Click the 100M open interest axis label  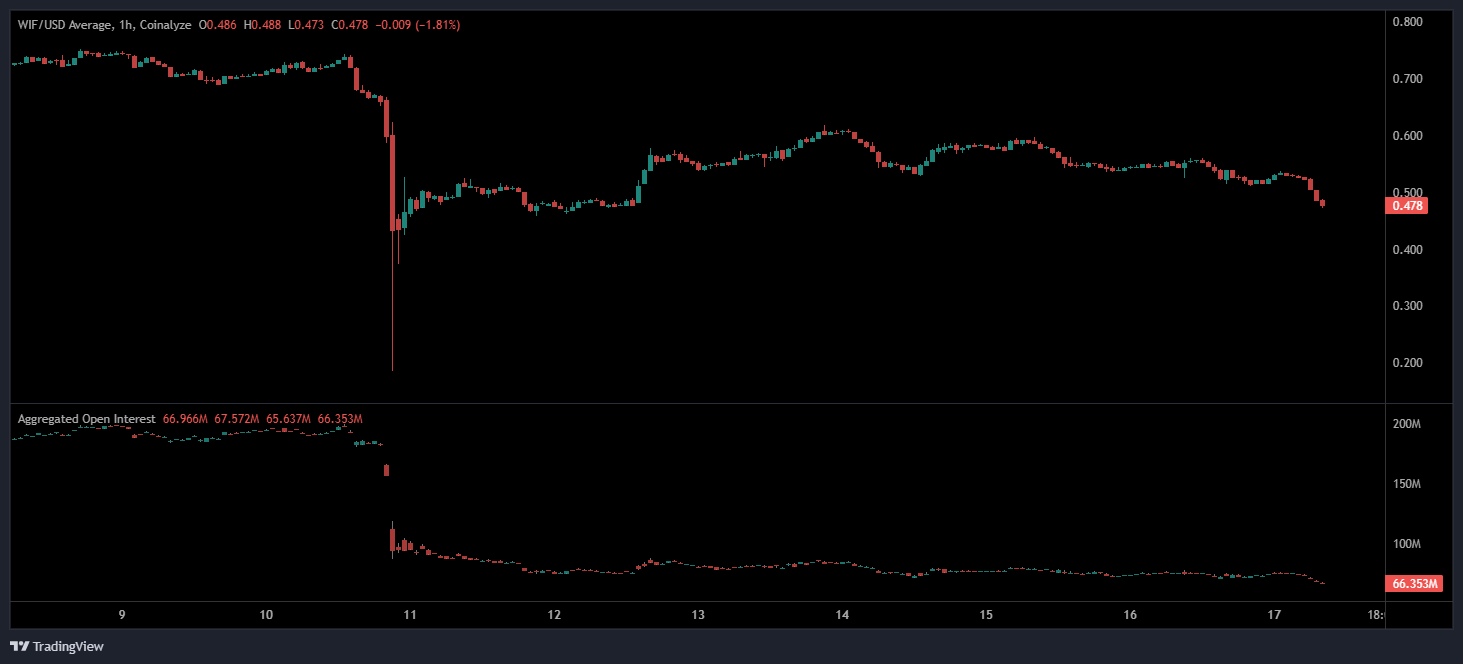(1407, 544)
